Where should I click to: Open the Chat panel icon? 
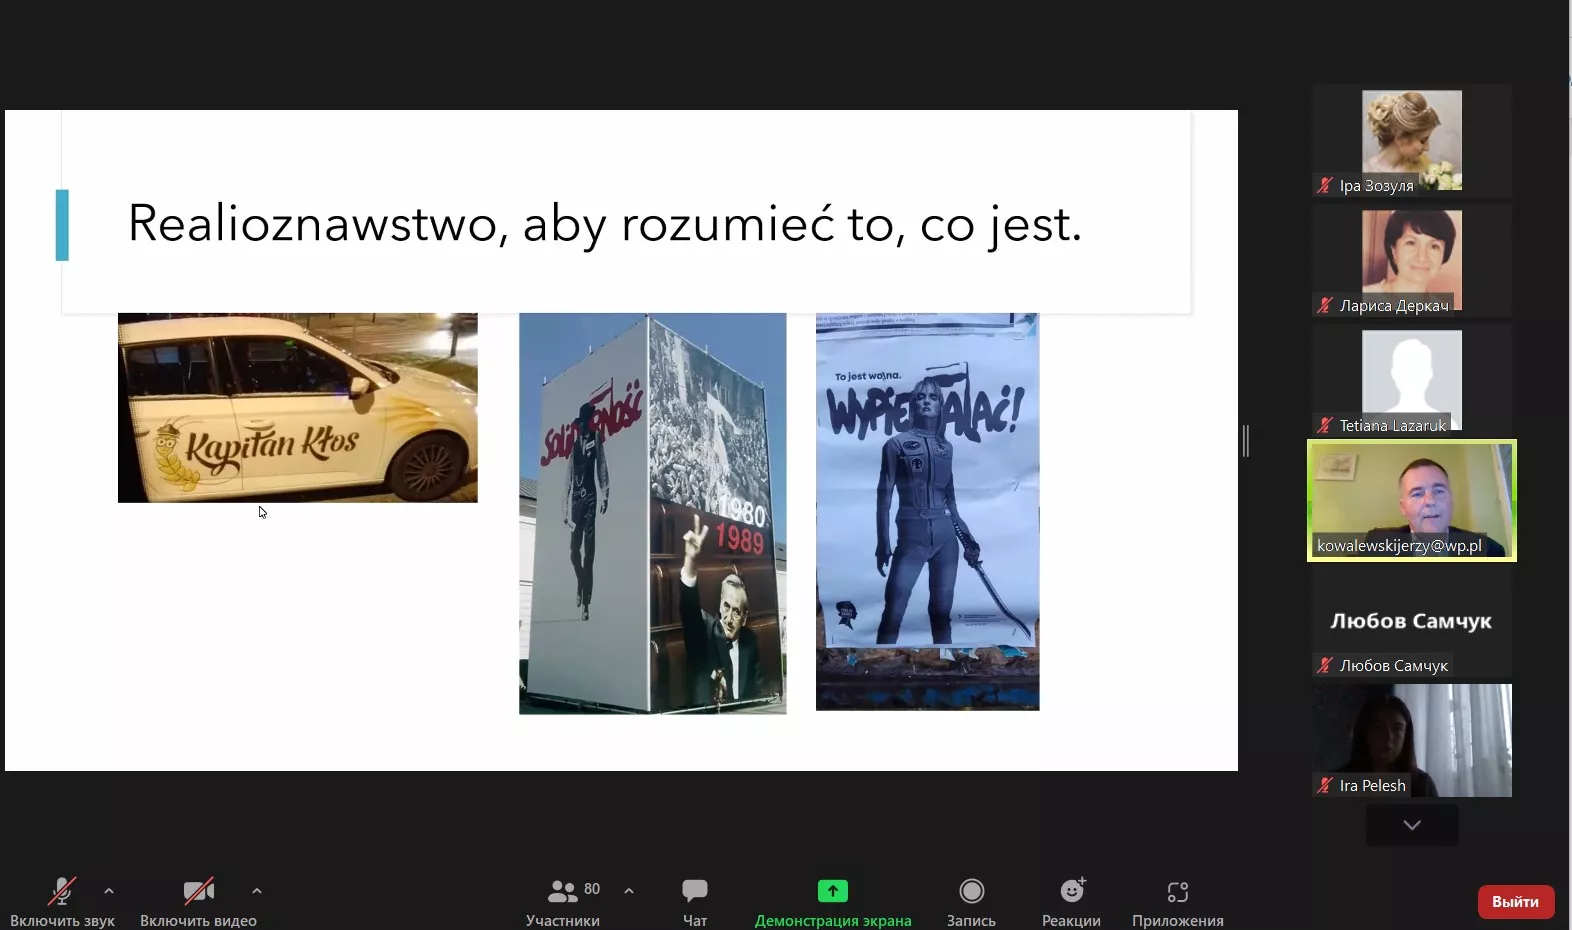(694, 891)
